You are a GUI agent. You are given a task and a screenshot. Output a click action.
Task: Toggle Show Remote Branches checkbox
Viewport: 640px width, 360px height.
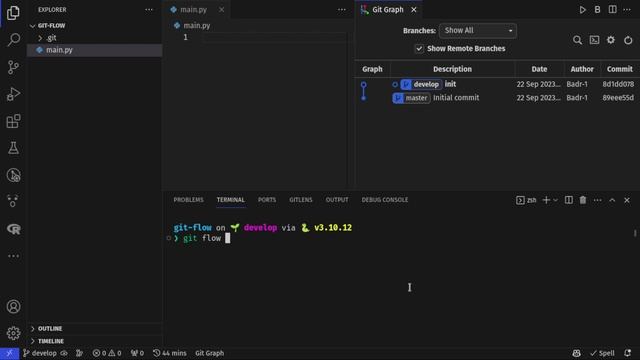[419, 49]
